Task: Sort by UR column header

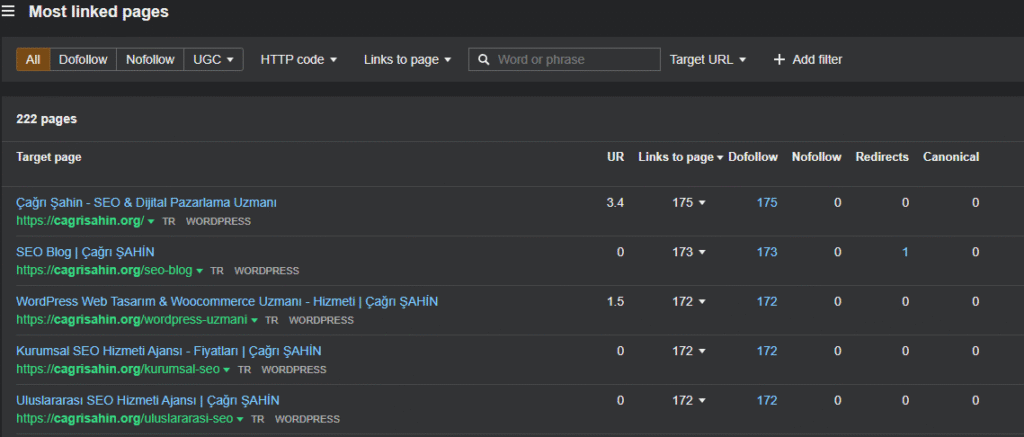Action: (615, 157)
